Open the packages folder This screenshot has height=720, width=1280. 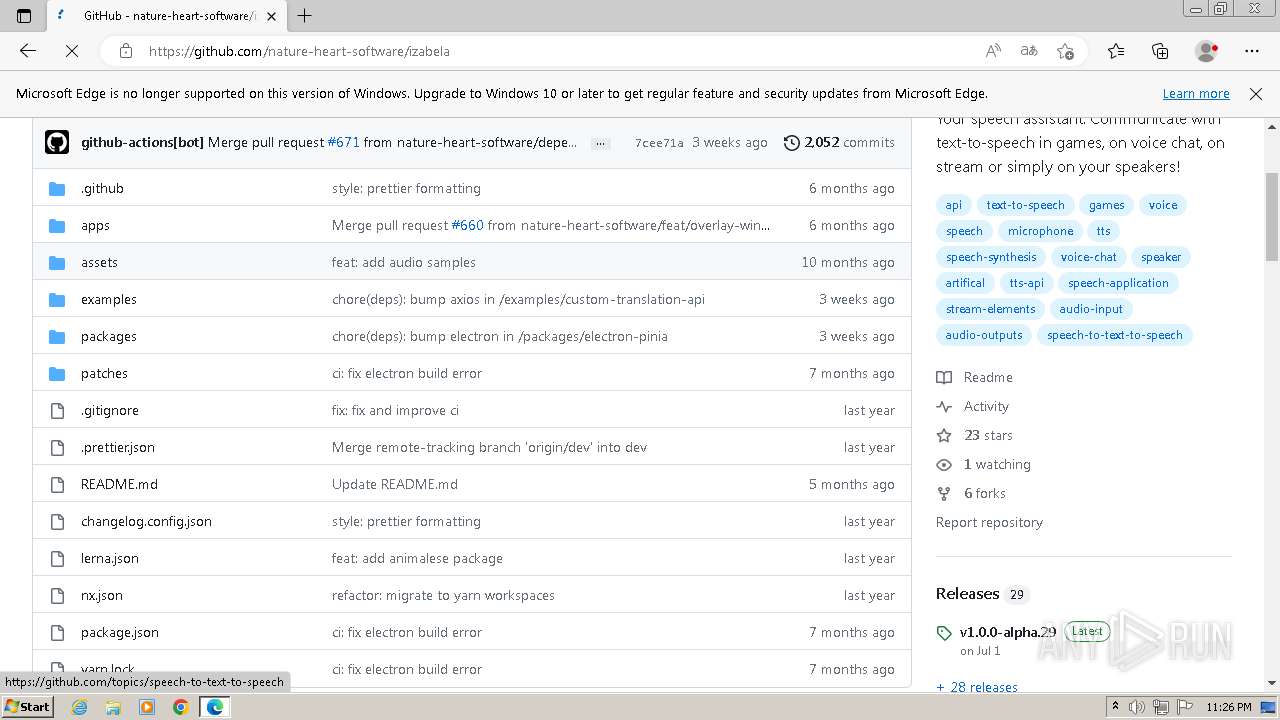(109, 336)
